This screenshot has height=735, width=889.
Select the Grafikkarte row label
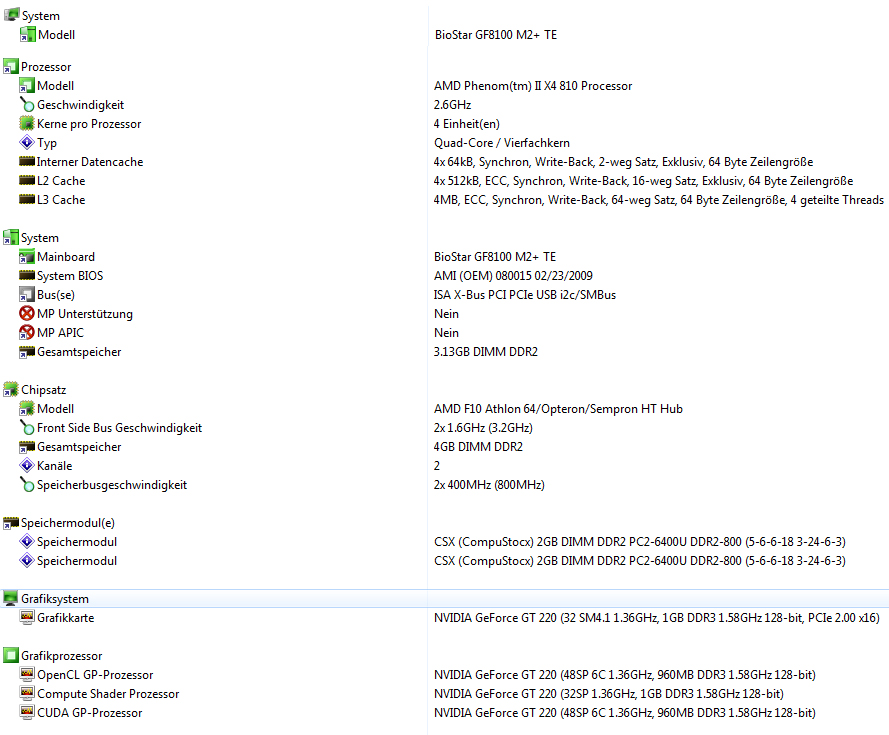tap(65, 618)
